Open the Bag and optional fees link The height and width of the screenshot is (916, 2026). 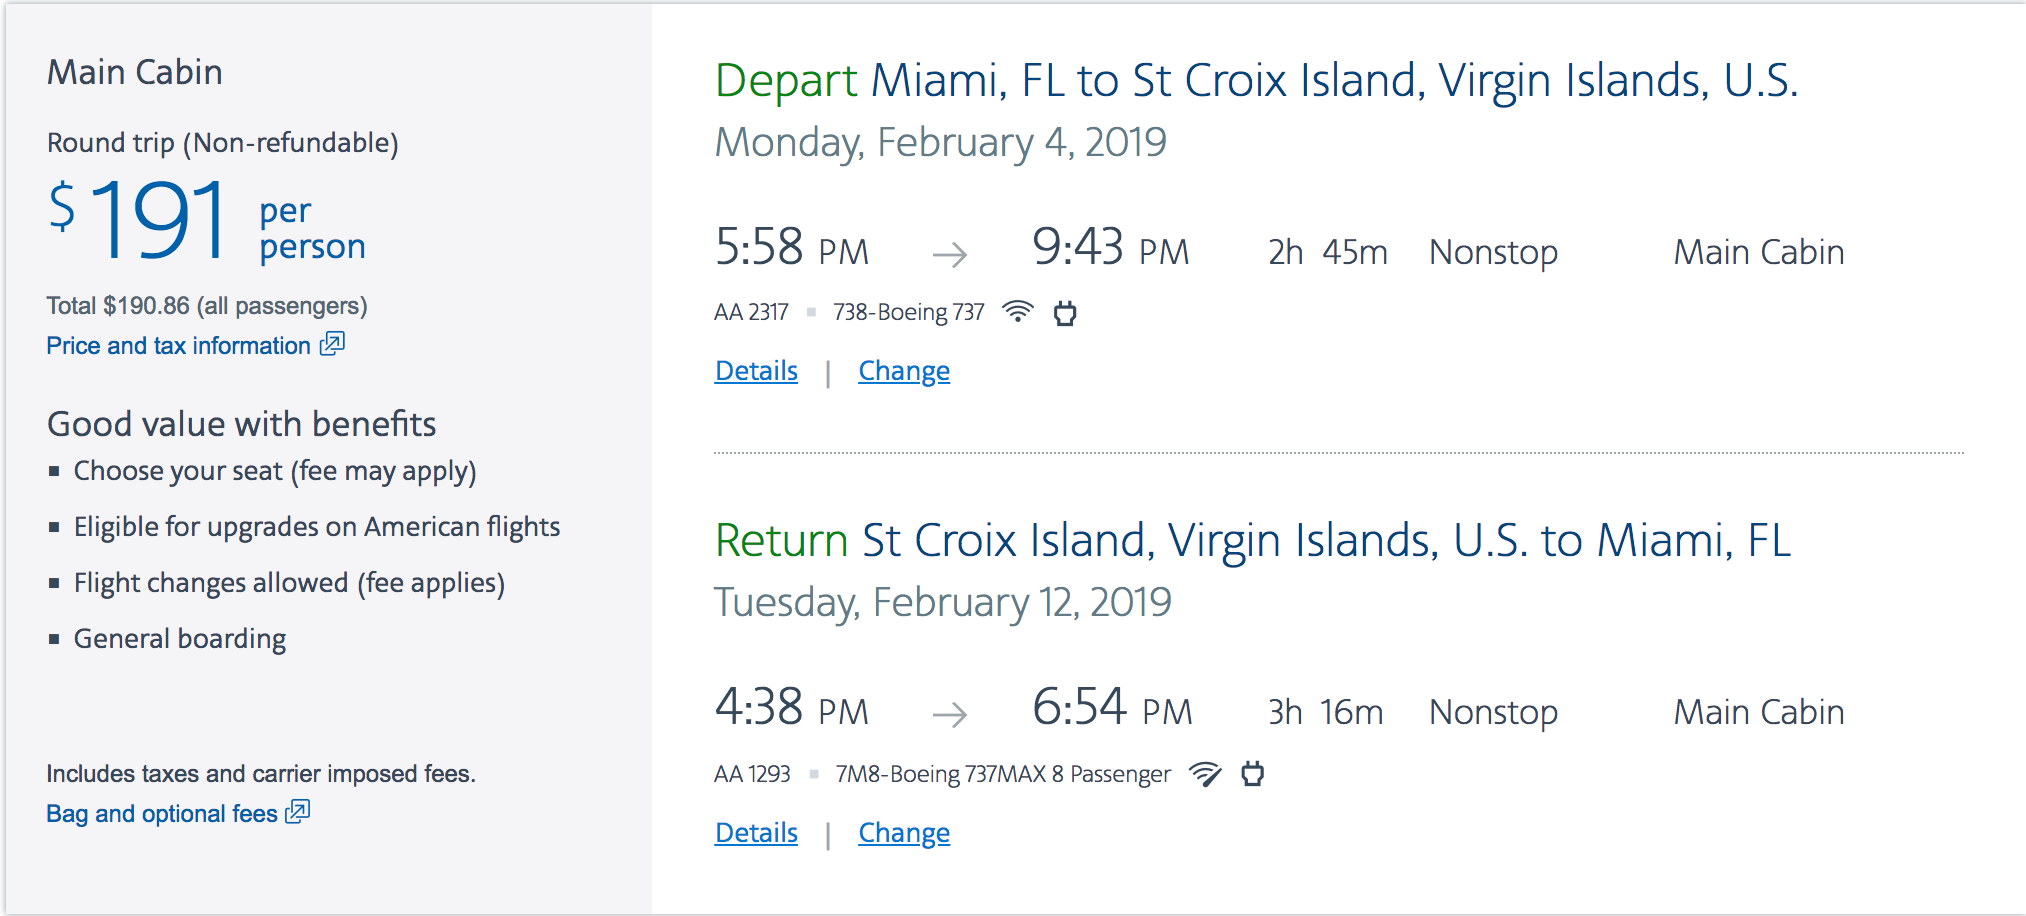coord(162,814)
